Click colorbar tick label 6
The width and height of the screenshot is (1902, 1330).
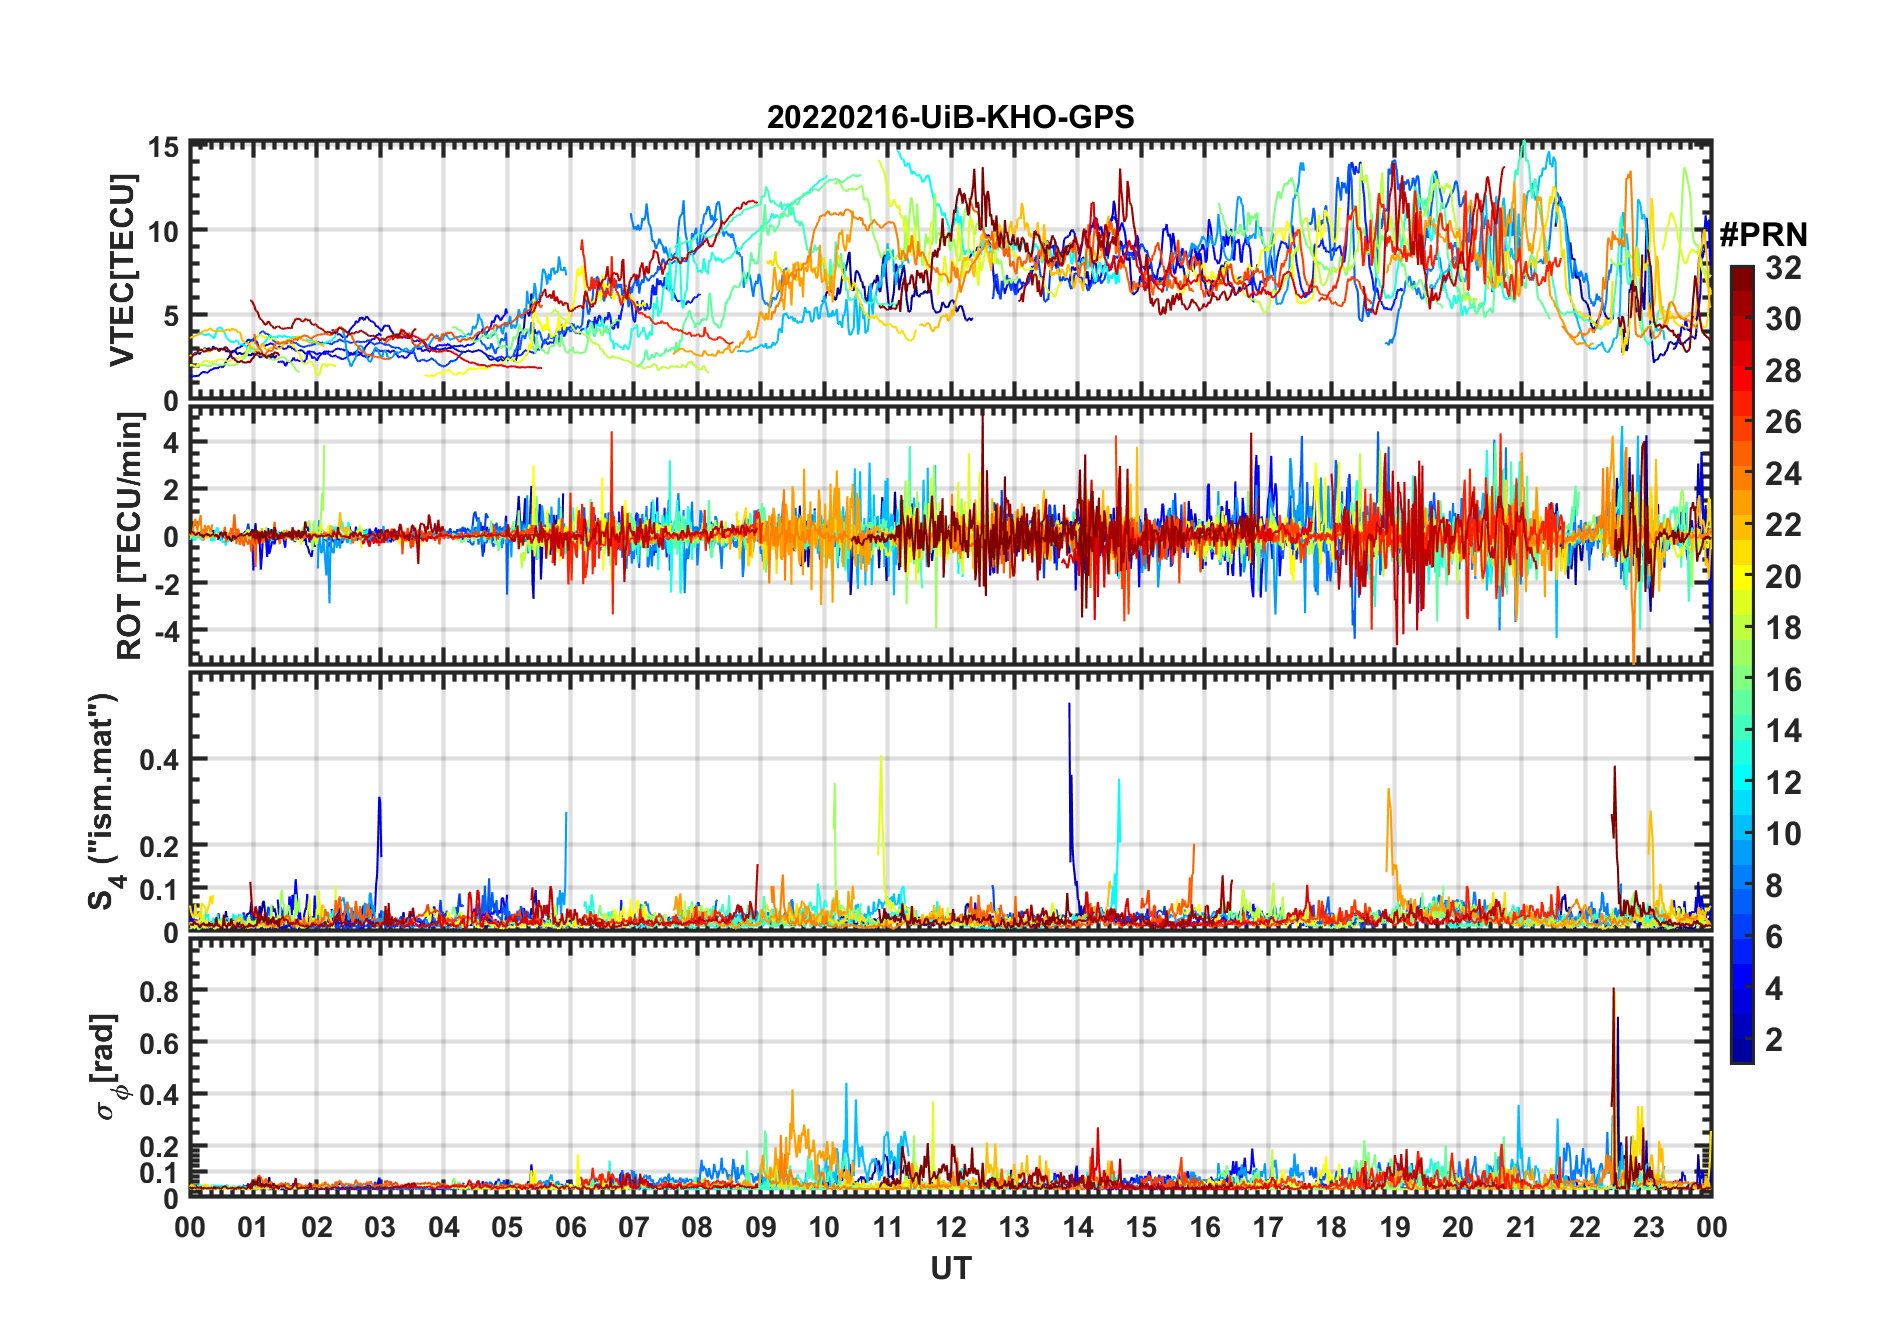pos(1774,937)
